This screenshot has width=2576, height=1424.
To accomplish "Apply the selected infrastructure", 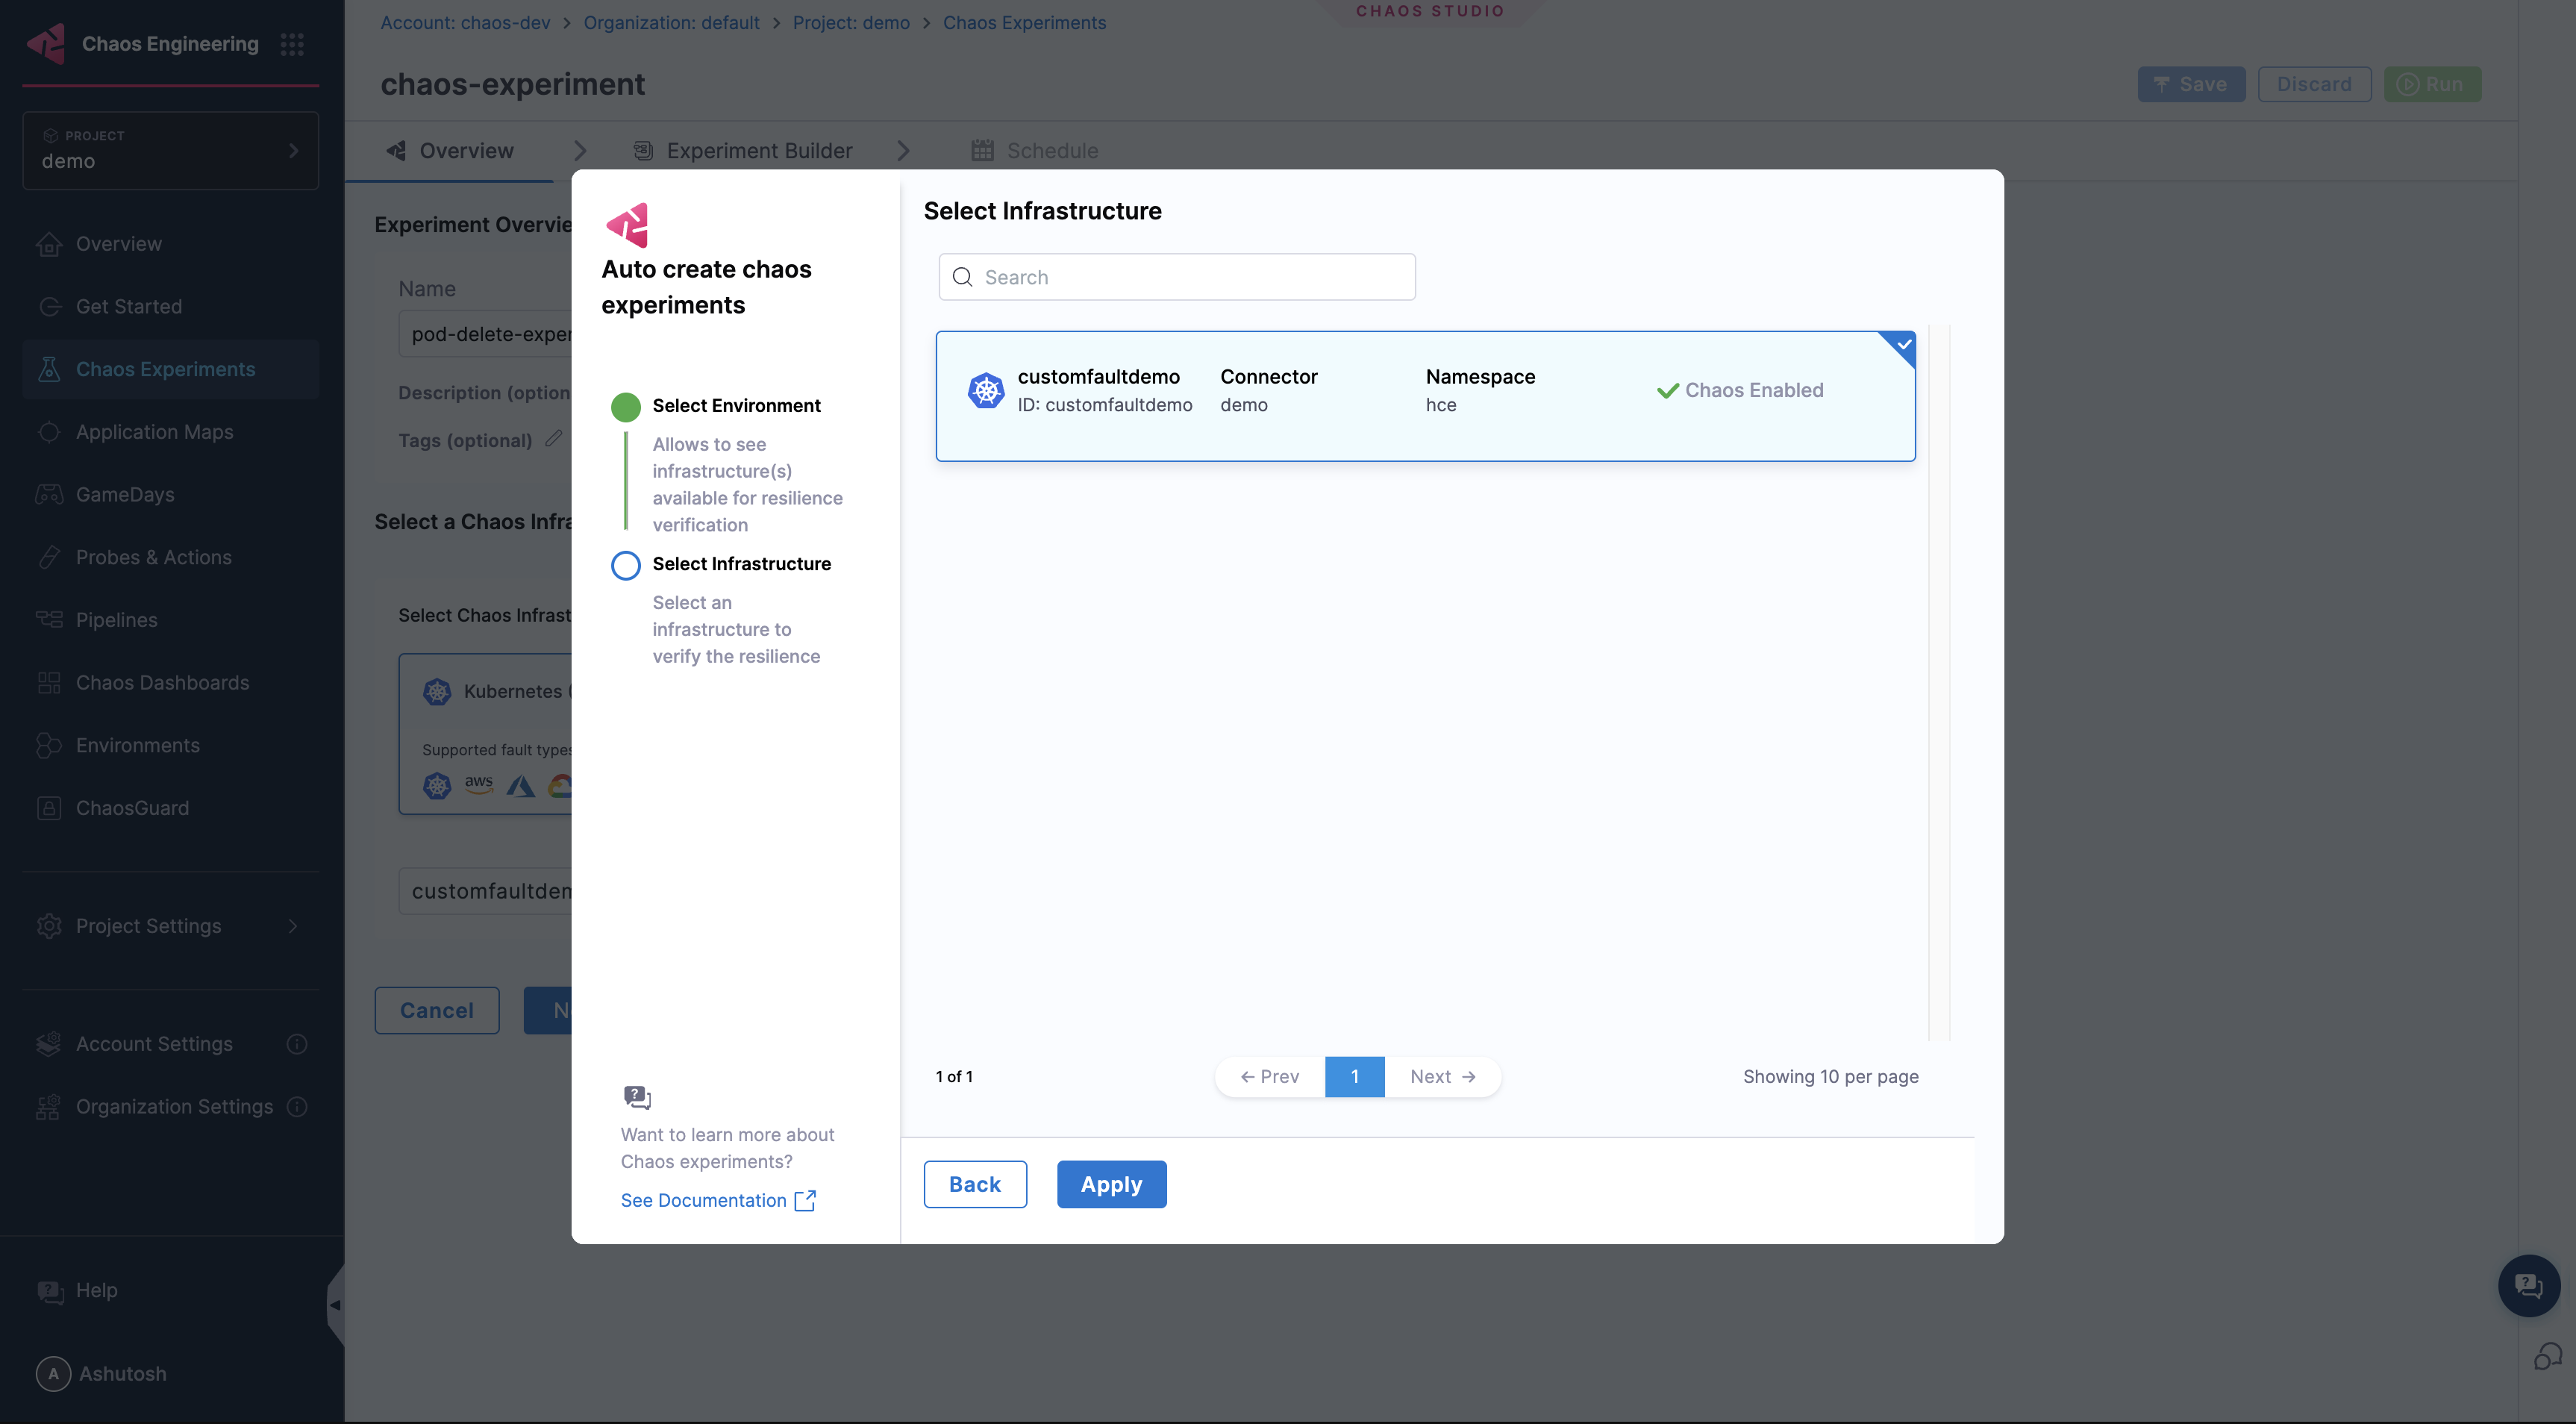I will (x=1111, y=1184).
